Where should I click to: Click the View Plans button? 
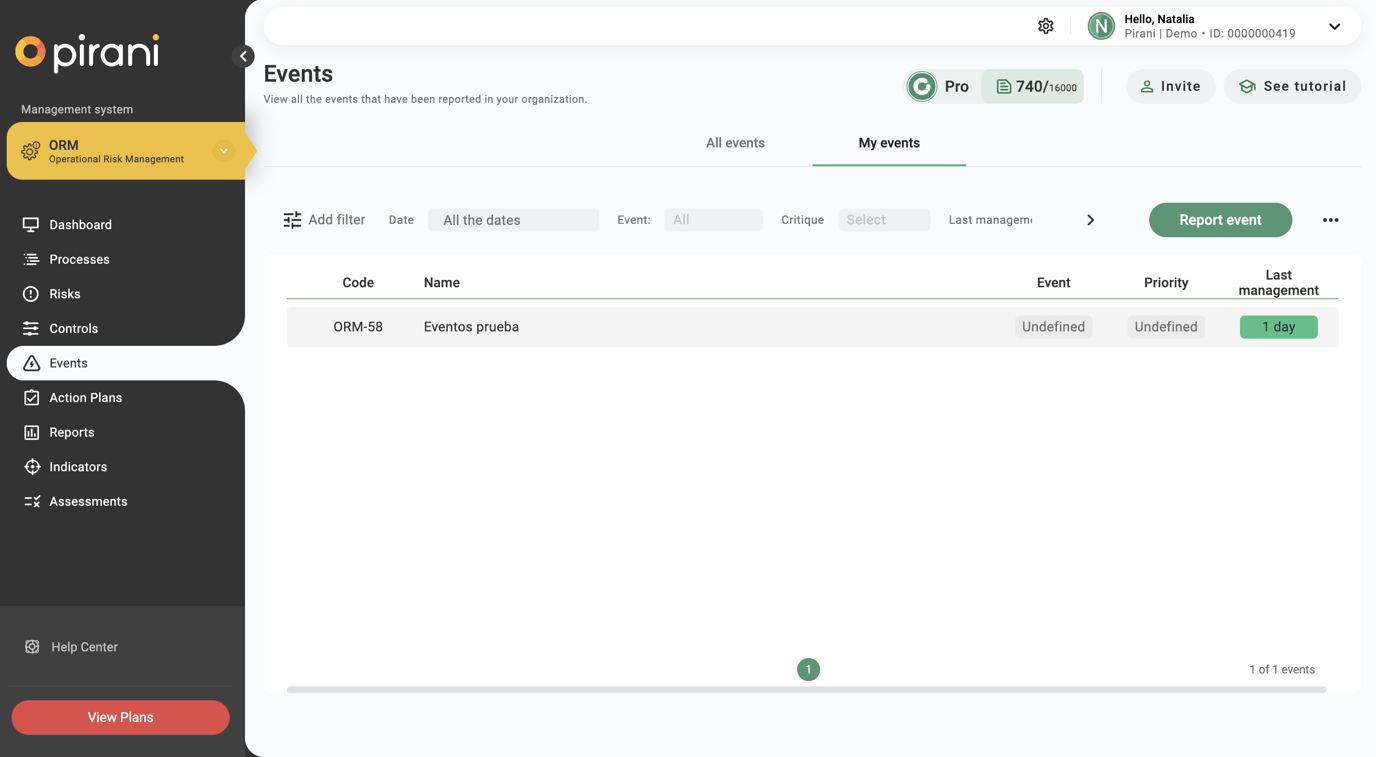[x=120, y=717]
